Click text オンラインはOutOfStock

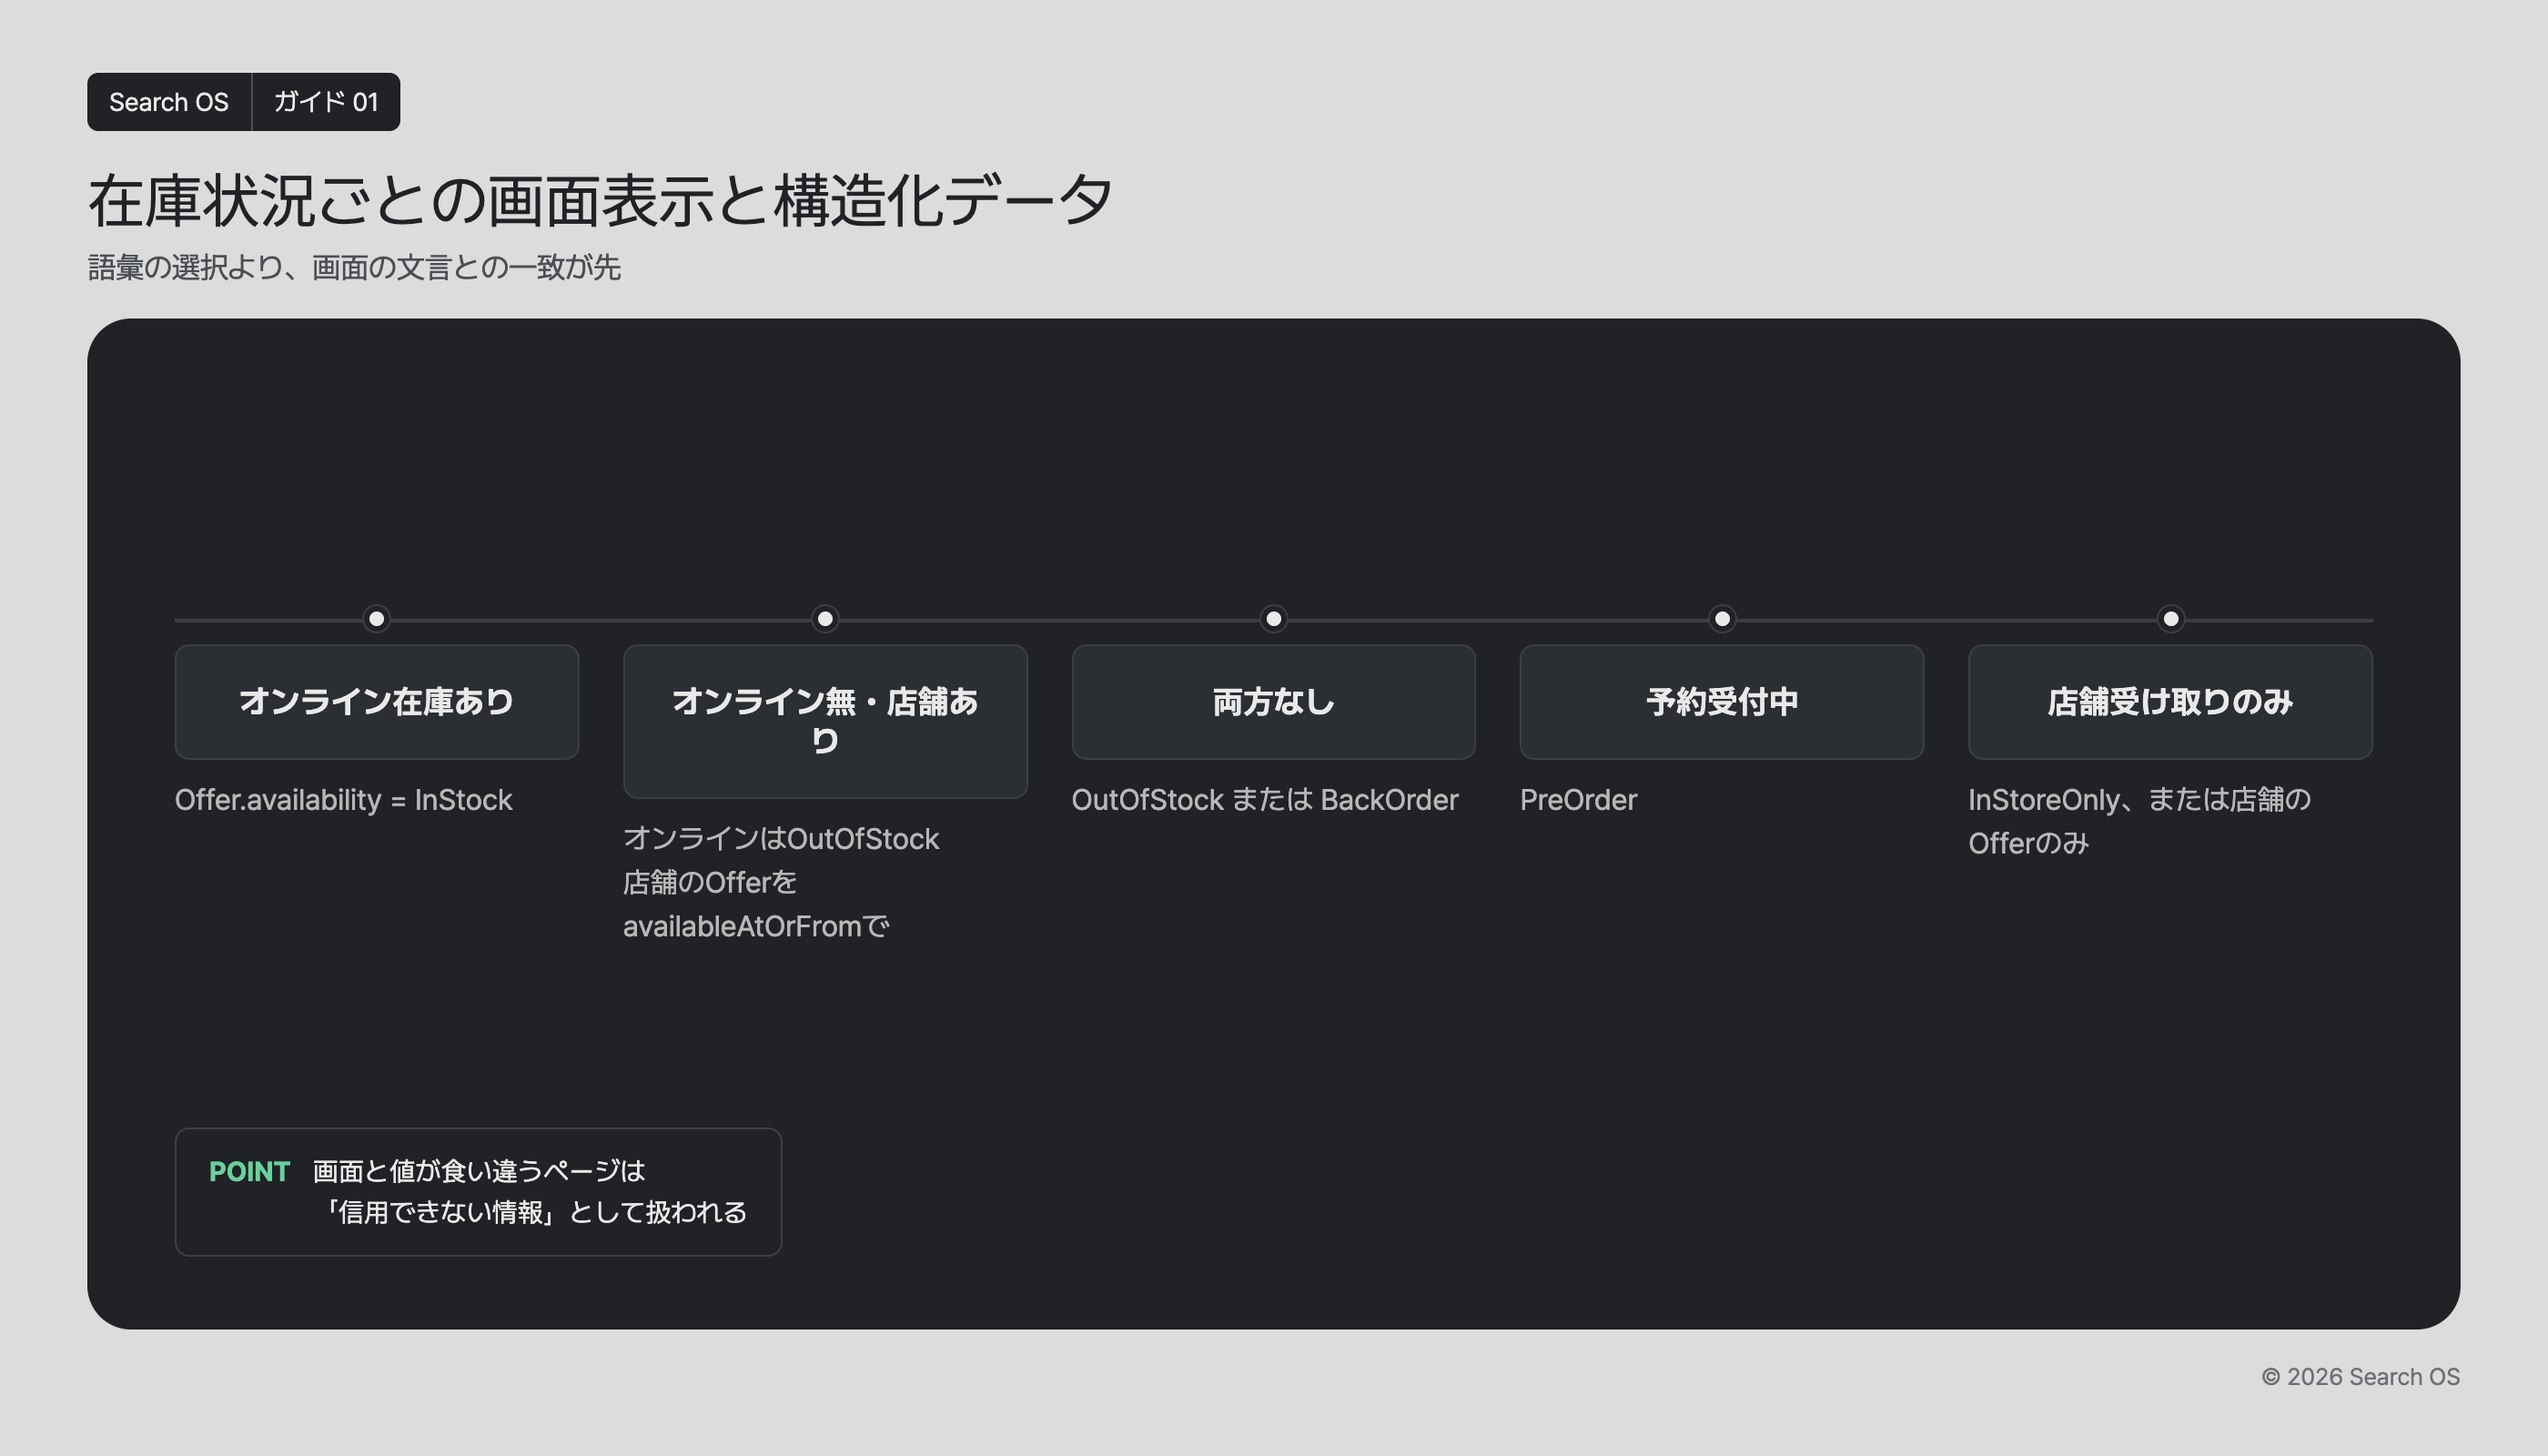point(781,839)
